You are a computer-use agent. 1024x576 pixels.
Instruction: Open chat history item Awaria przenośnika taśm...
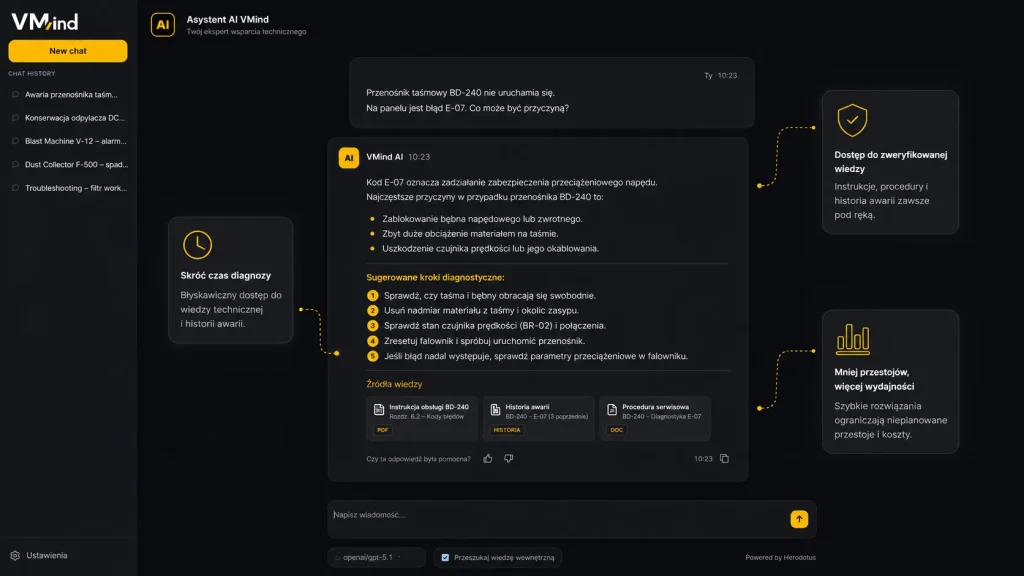click(x=69, y=95)
